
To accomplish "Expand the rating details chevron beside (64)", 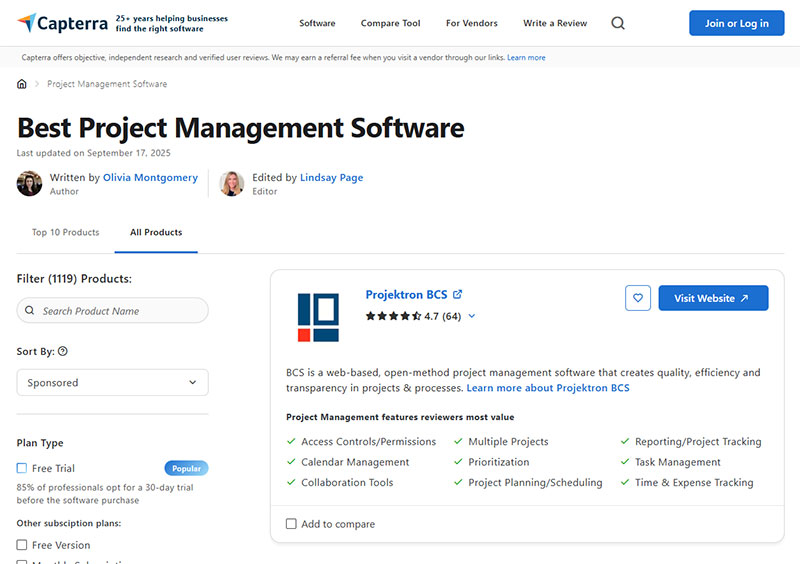I will pos(472,317).
